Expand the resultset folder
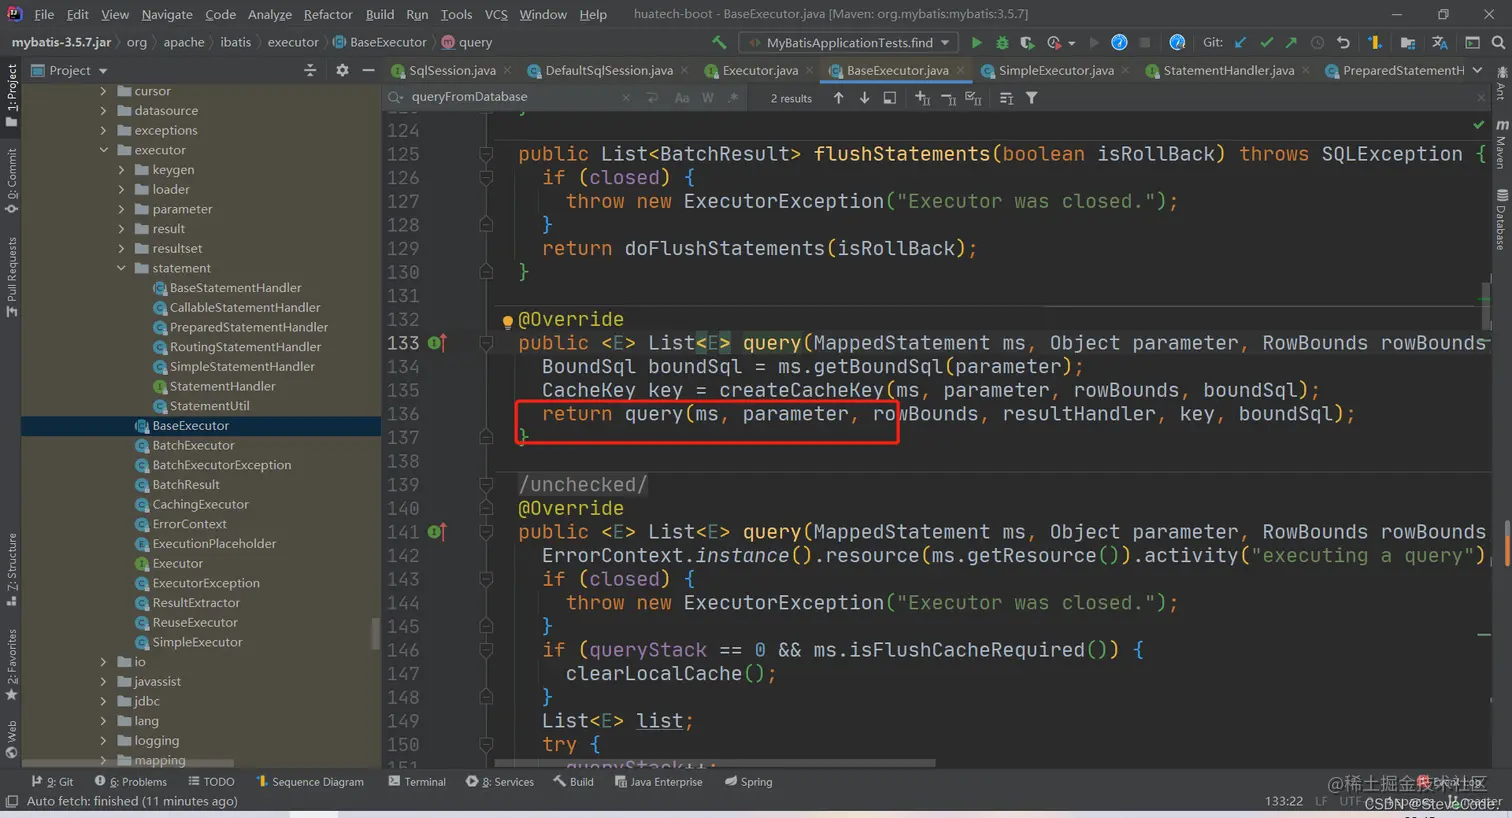 (x=122, y=248)
